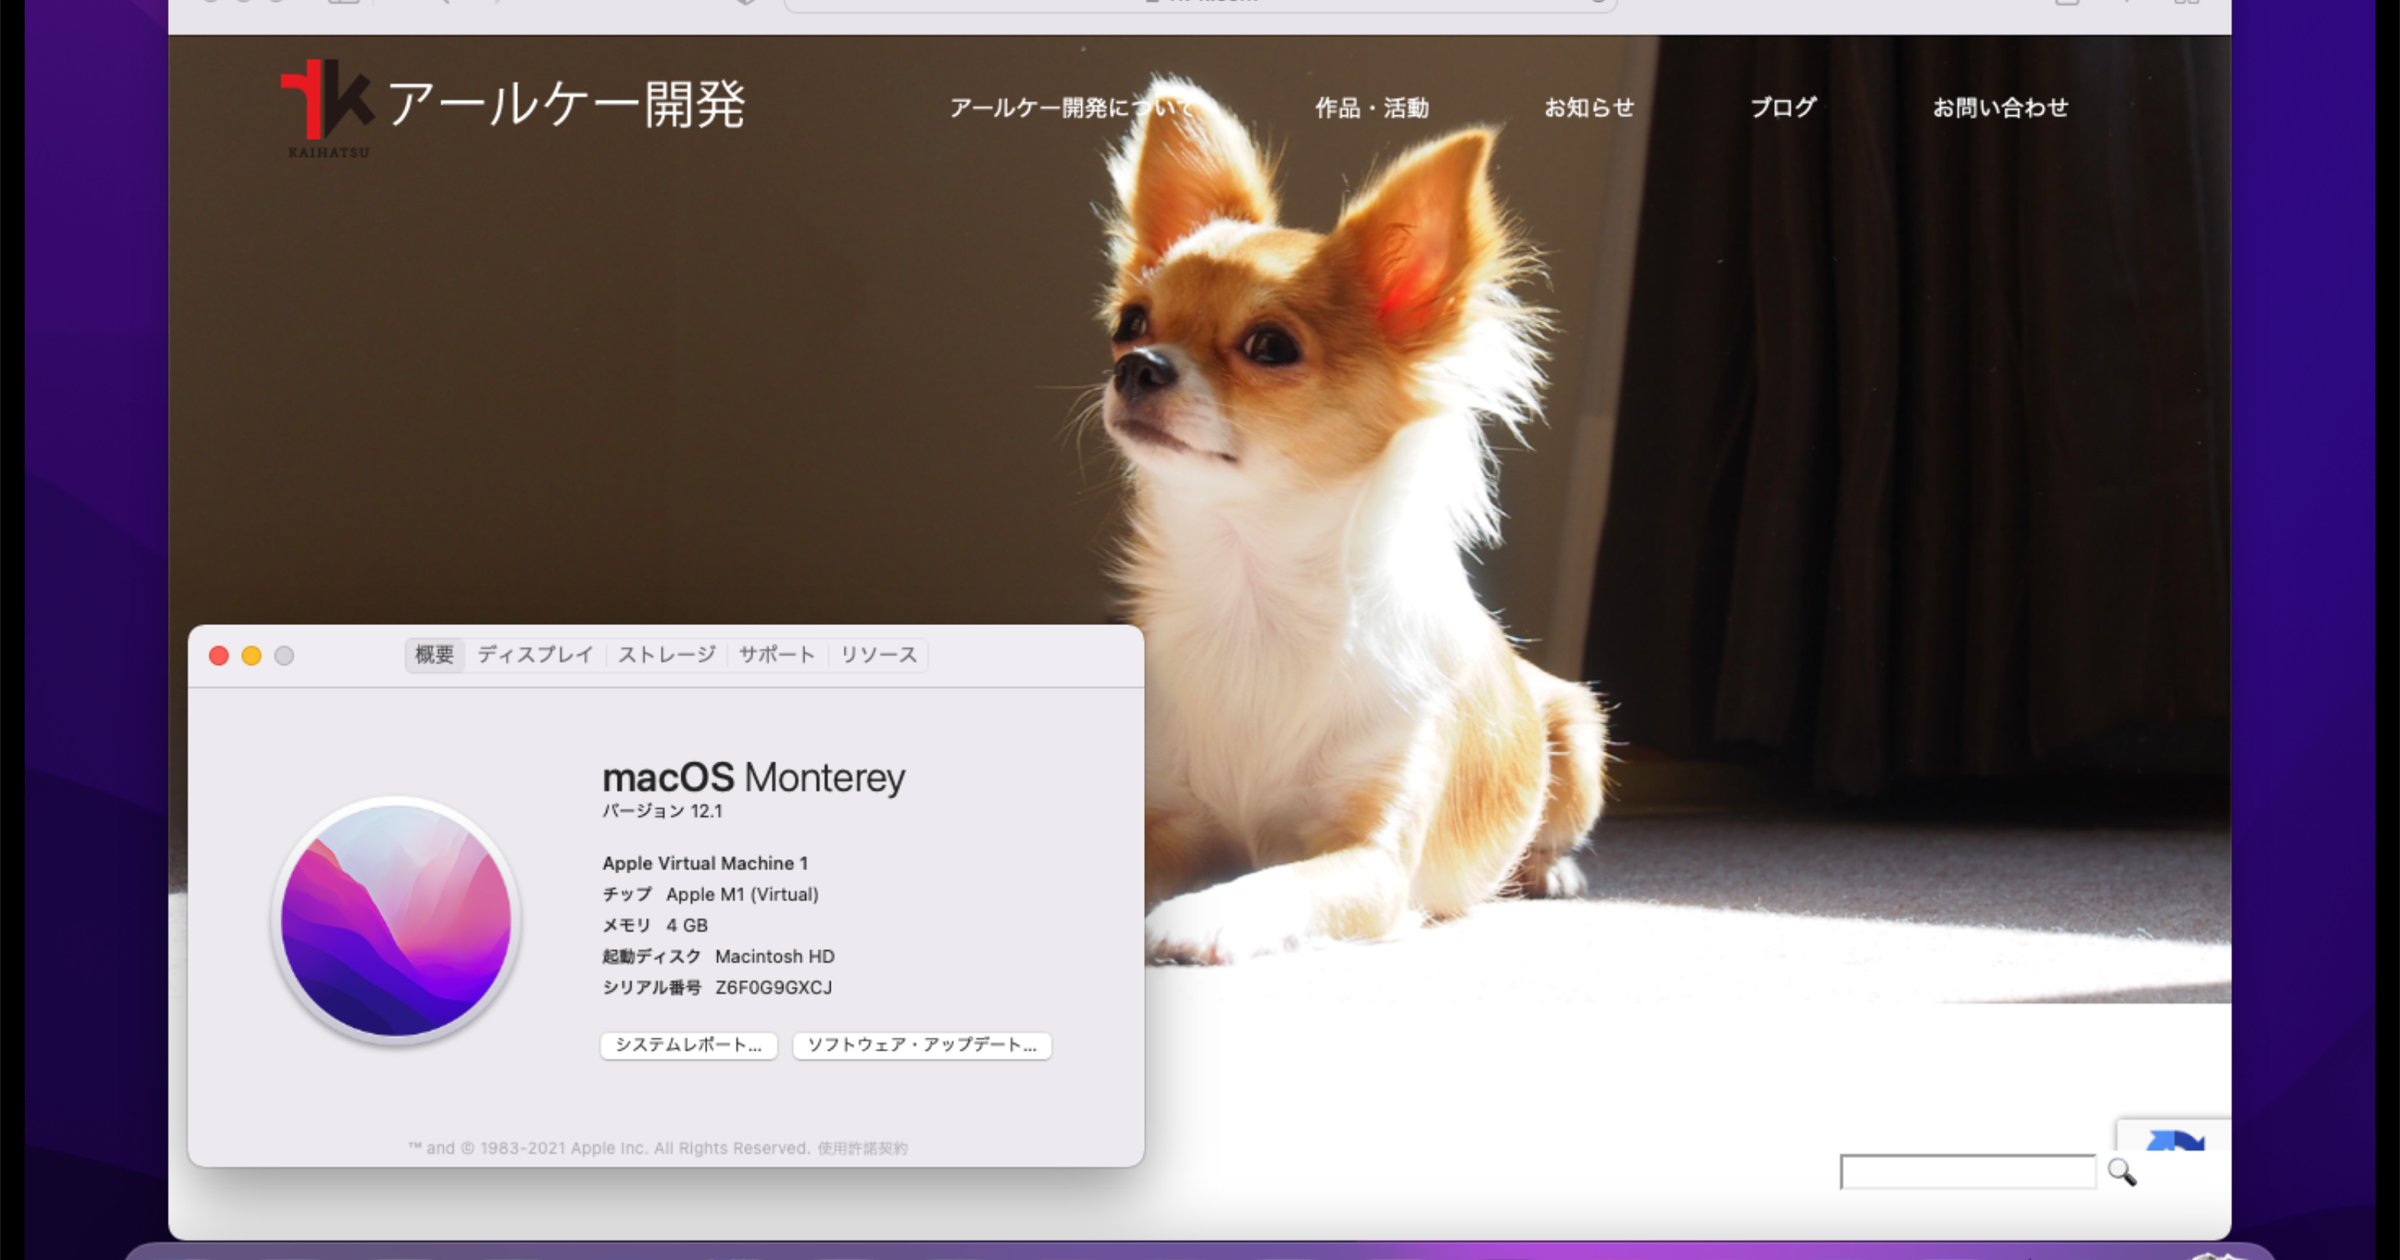Screen dimensions: 2400x1260
Task: Switch to the ディスプレイ tab
Action: click(x=535, y=655)
